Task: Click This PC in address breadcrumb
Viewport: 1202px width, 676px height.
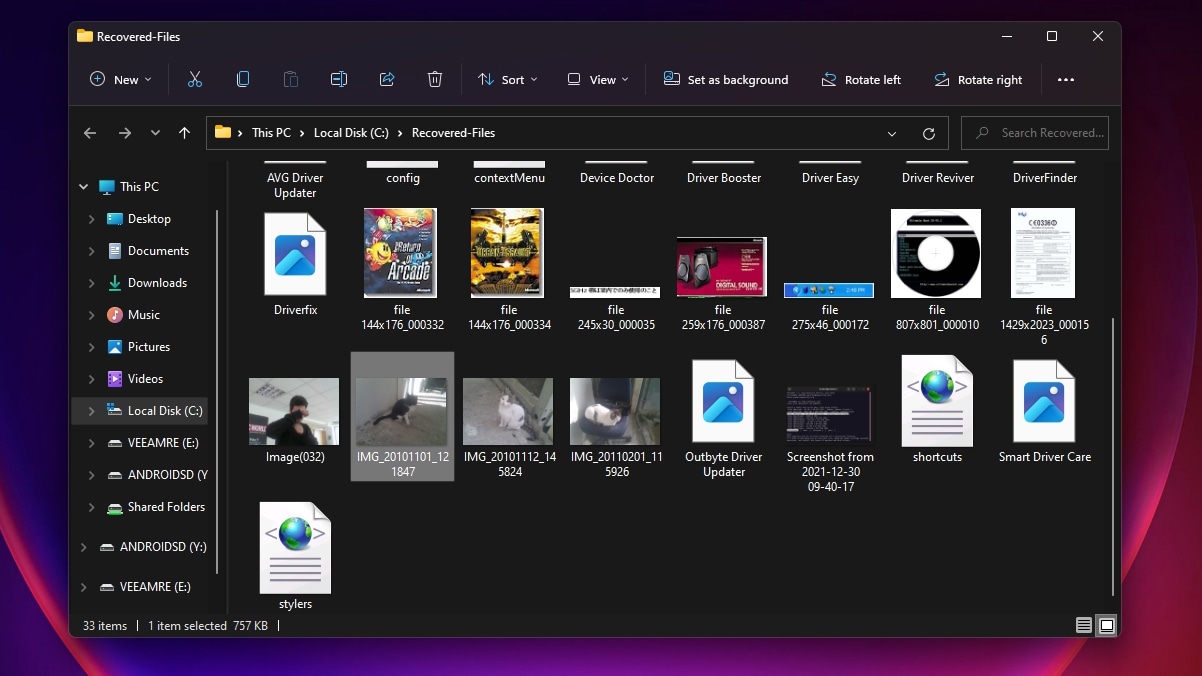Action: pyautogui.click(x=271, y=133)
